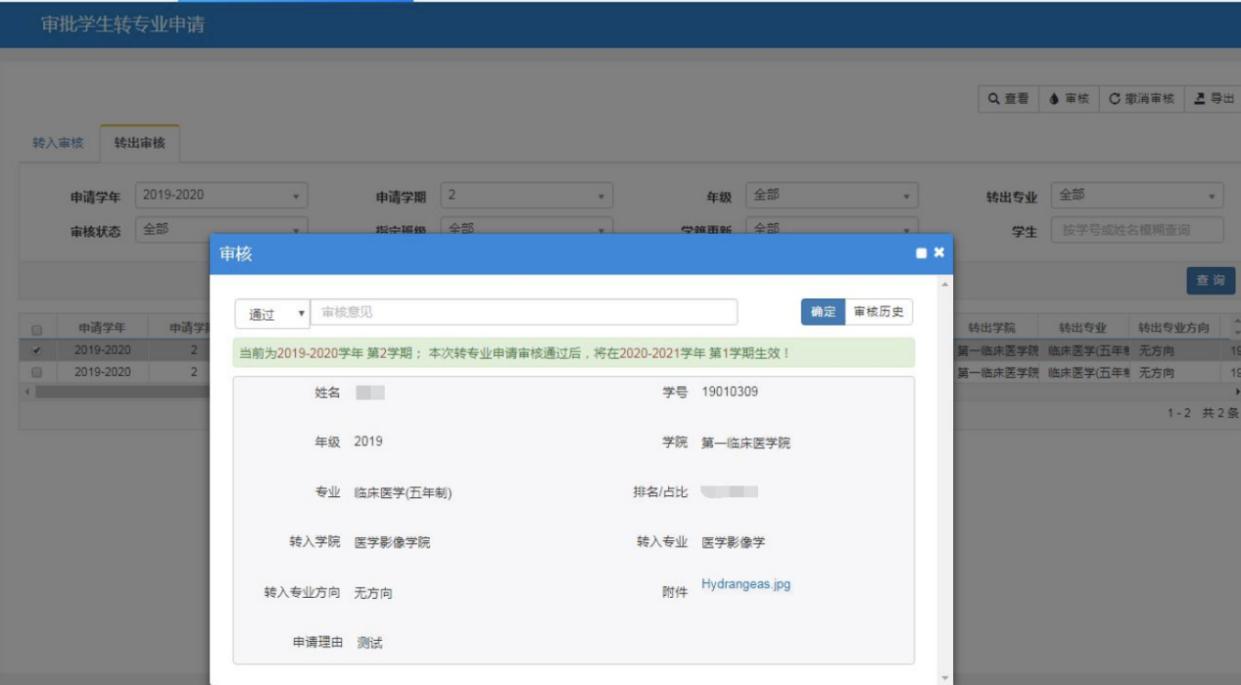Click the 撤消审核 (undo review) button

tap(1141, 99)
